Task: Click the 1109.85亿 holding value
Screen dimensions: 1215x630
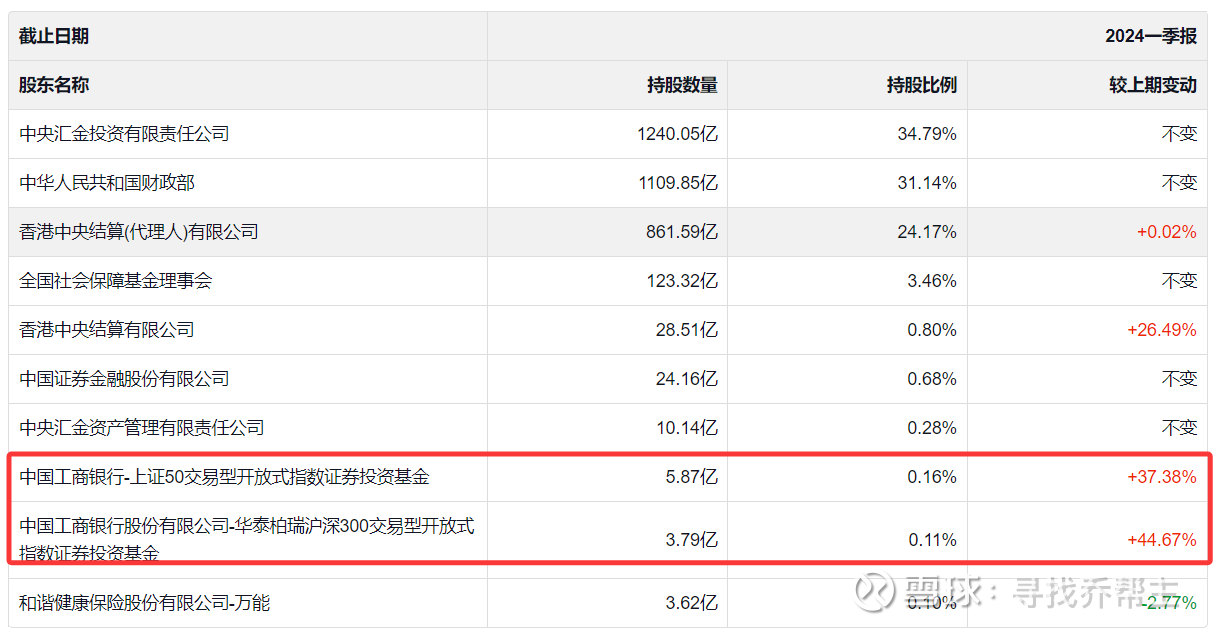Action: click(677, 183)
